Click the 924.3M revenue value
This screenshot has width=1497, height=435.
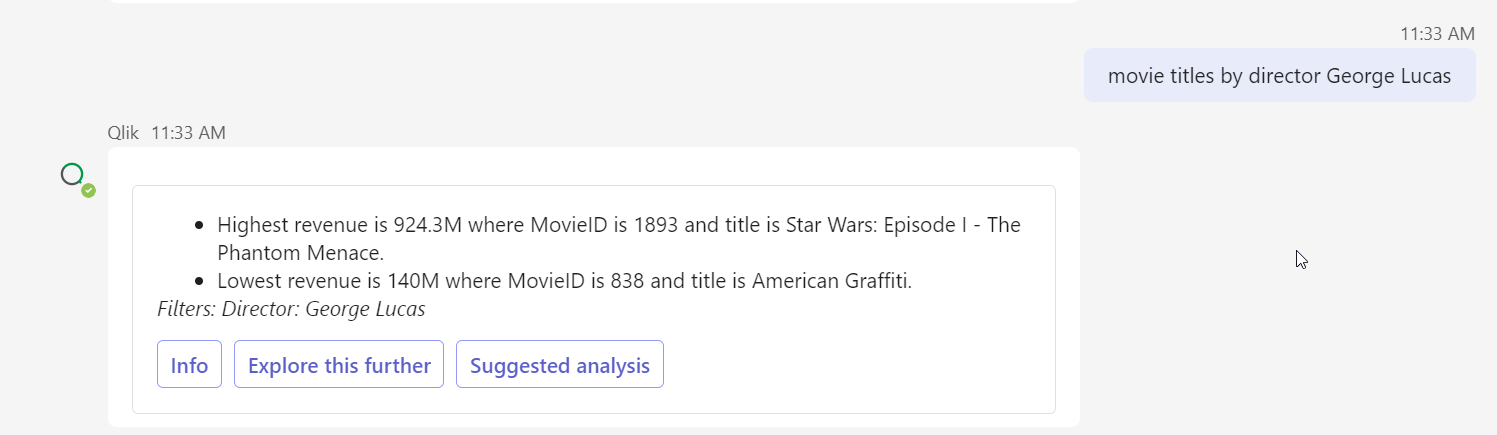(428, 224)
